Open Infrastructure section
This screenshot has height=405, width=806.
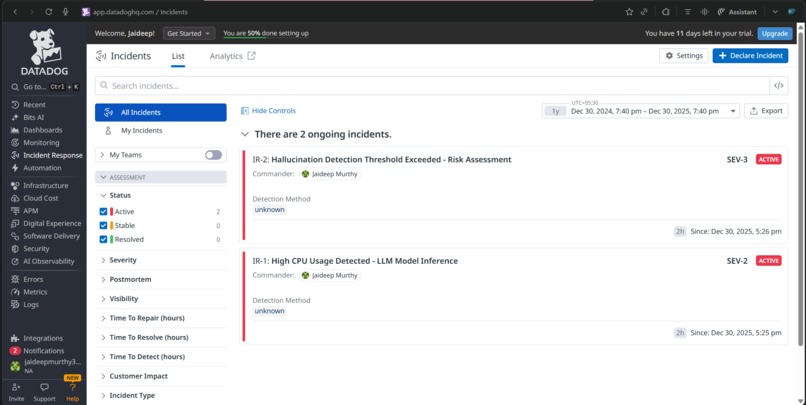click(x=45, y=186)
